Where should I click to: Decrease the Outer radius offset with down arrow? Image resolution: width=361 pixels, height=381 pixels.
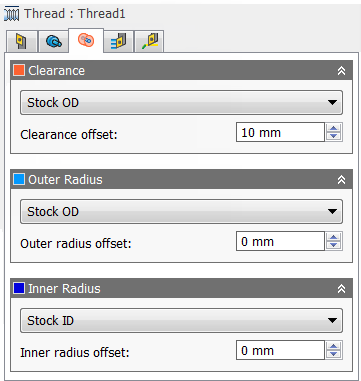coord(334,246)
